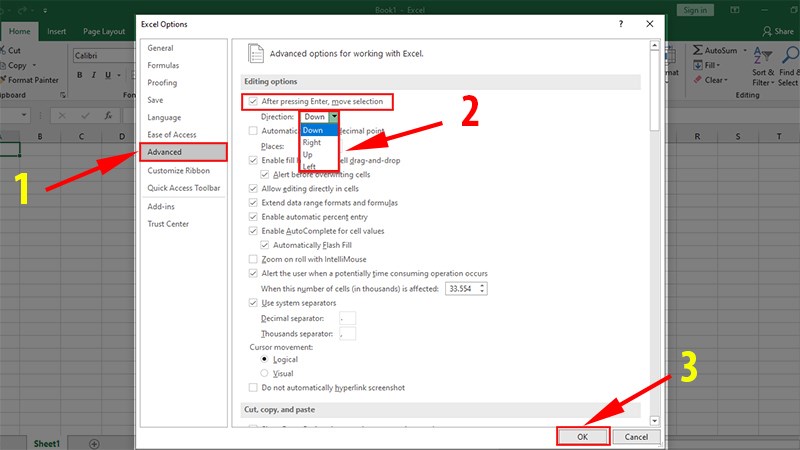Image resolution: width=800 pixels, height=450 pixels.
Task: Open Sort & Filter icon
Action: (x=763, y=55)
